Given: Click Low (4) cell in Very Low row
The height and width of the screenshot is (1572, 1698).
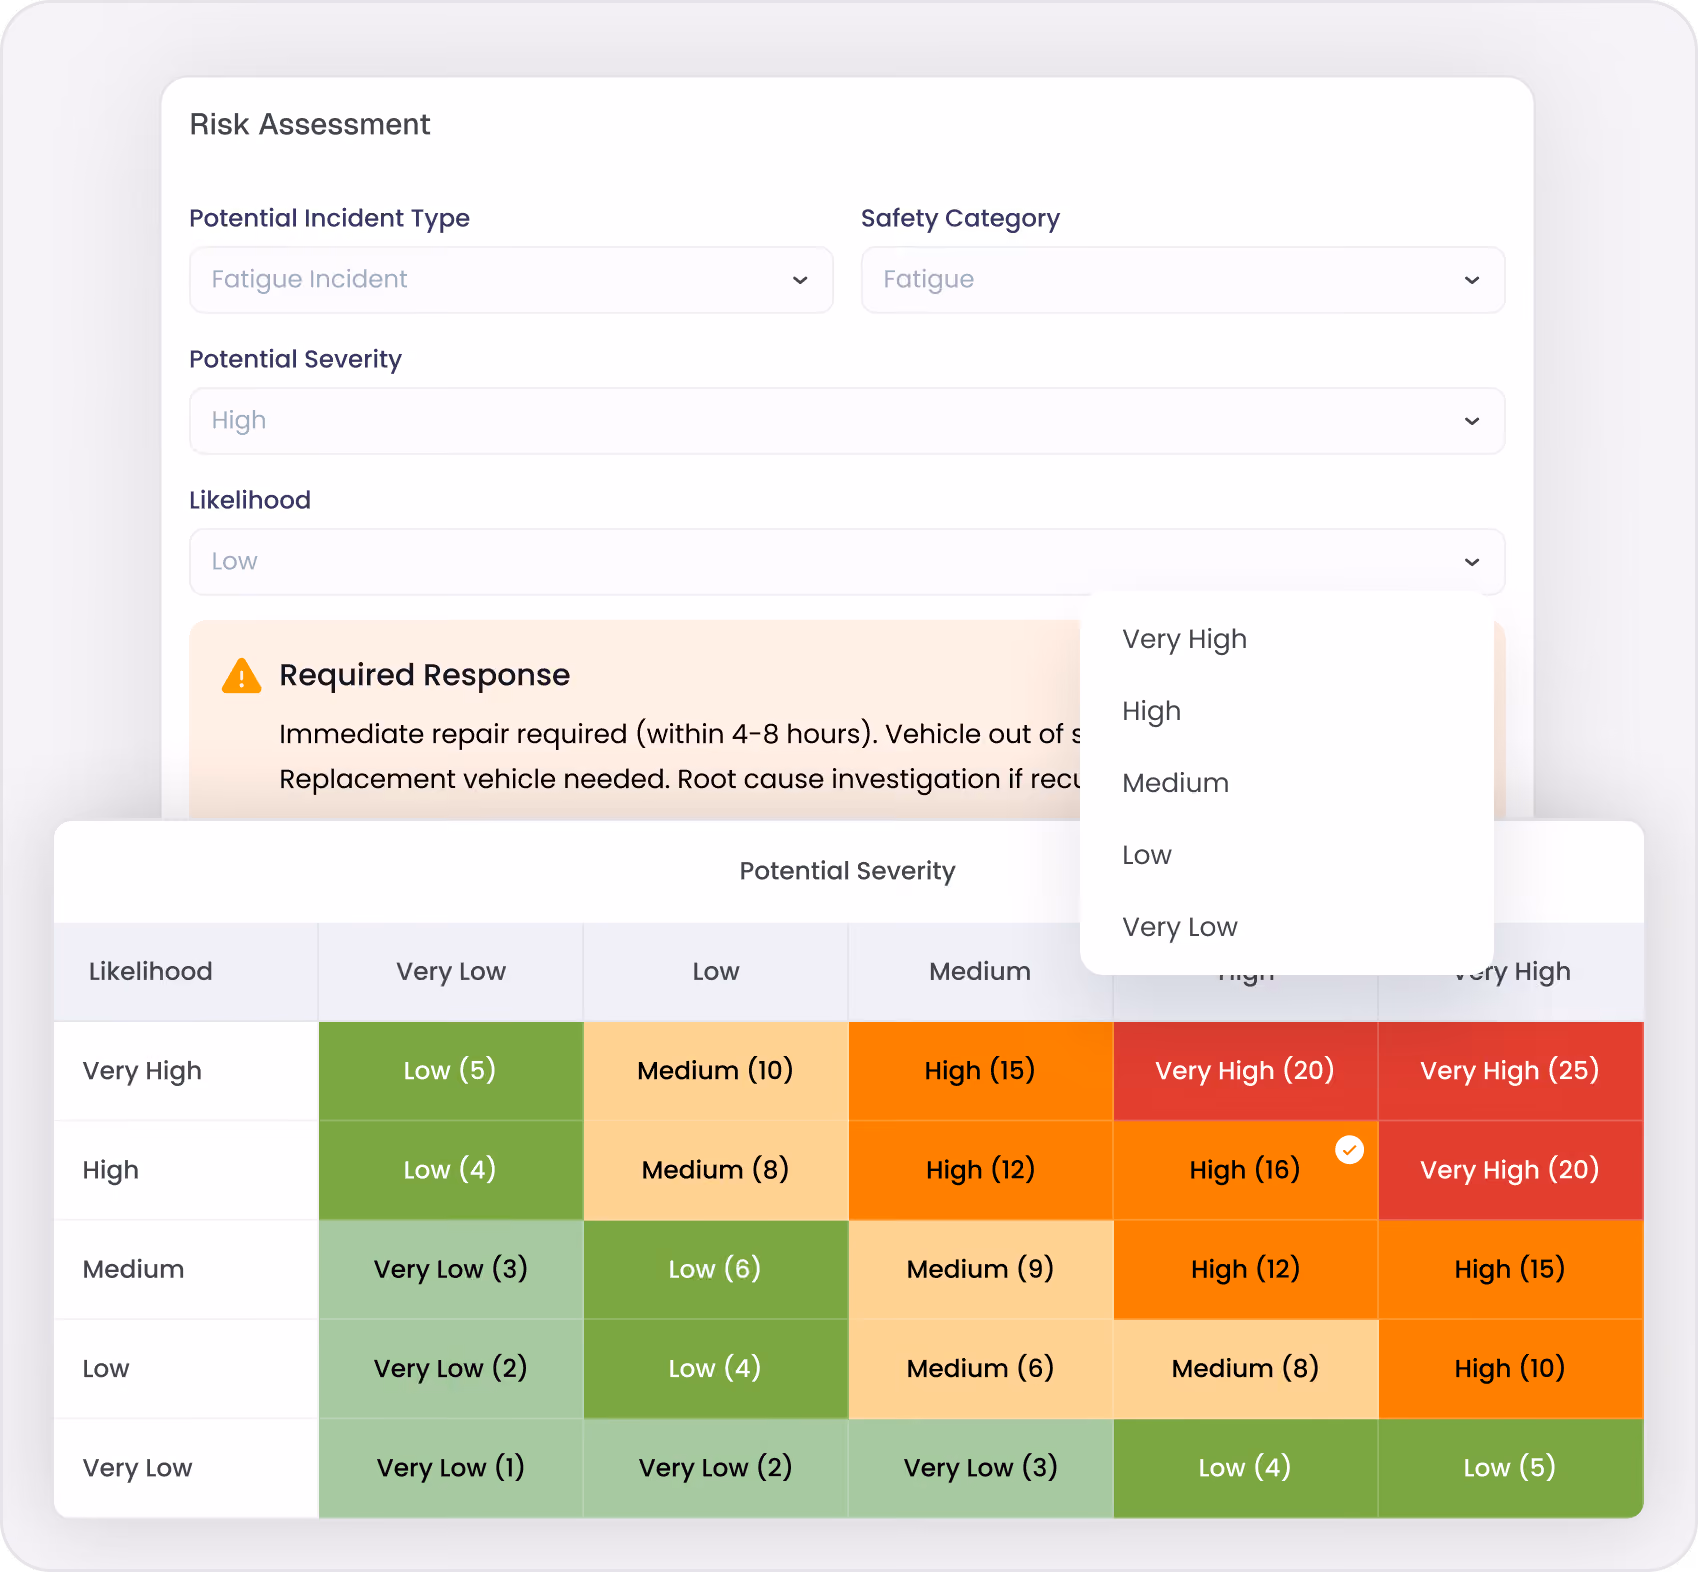Looking at the screenshot, I should [x=1245, y=1468].
